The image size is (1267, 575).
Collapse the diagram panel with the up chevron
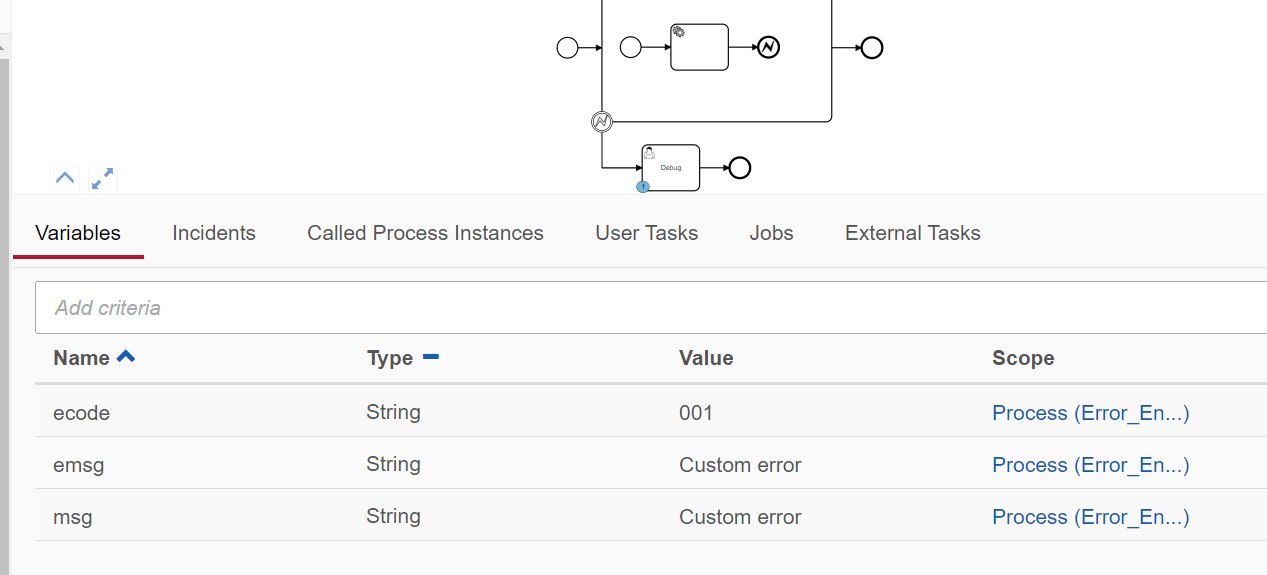click(x=65, y=179)
